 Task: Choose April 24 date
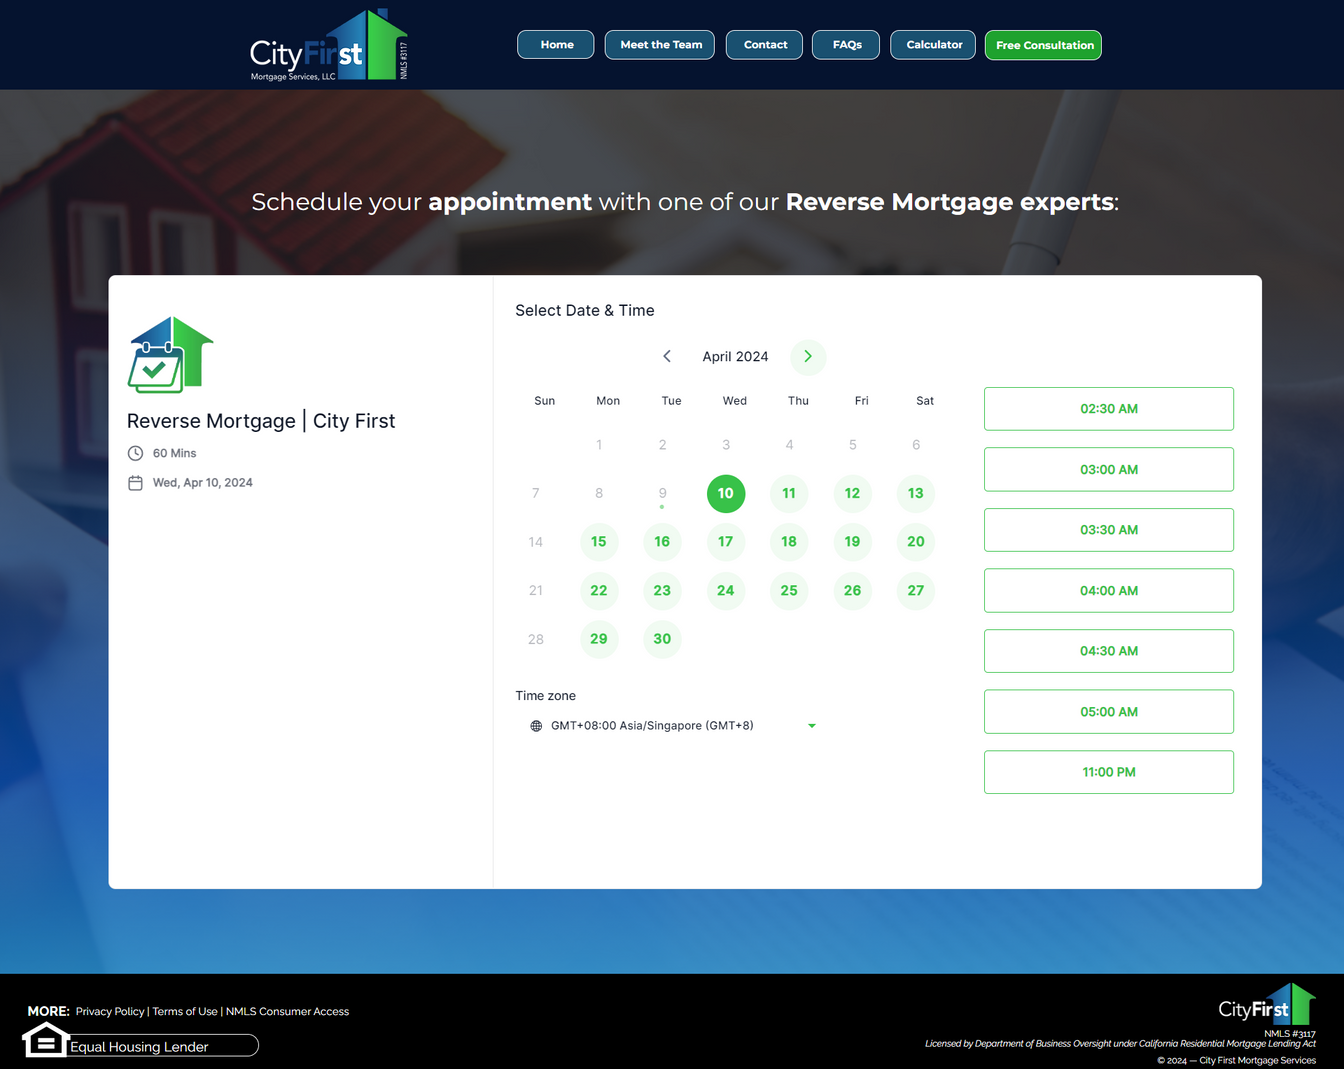pos(726,591)
